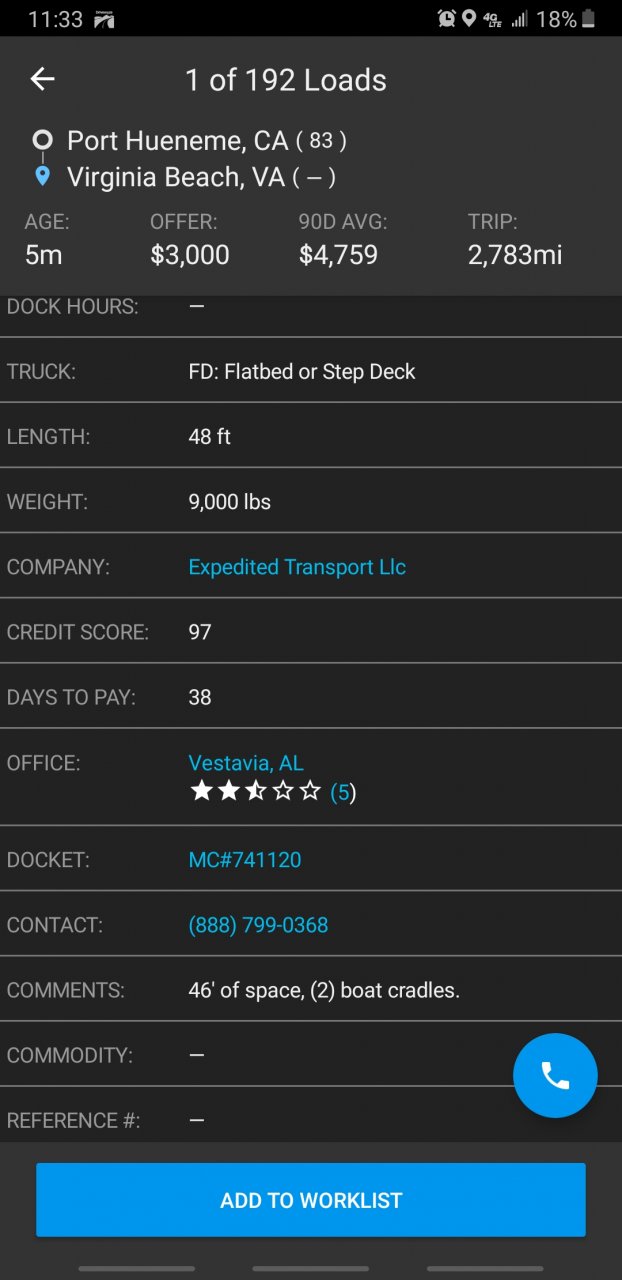Open Expedited Transport Llc company link
The width and height of the screenshot is (622, 1280).
point(297,567)
